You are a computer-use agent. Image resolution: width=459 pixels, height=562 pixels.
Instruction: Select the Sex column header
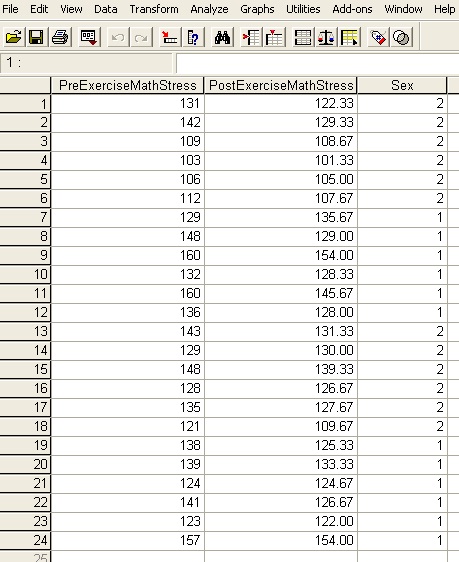(x=402, y=85)
